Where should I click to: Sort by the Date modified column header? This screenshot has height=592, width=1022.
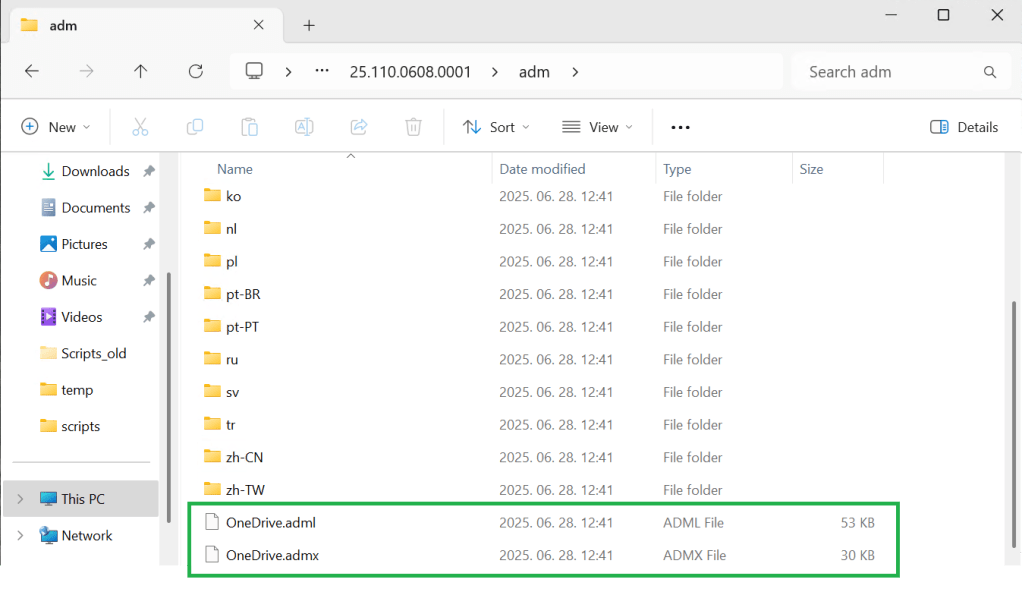543,169
